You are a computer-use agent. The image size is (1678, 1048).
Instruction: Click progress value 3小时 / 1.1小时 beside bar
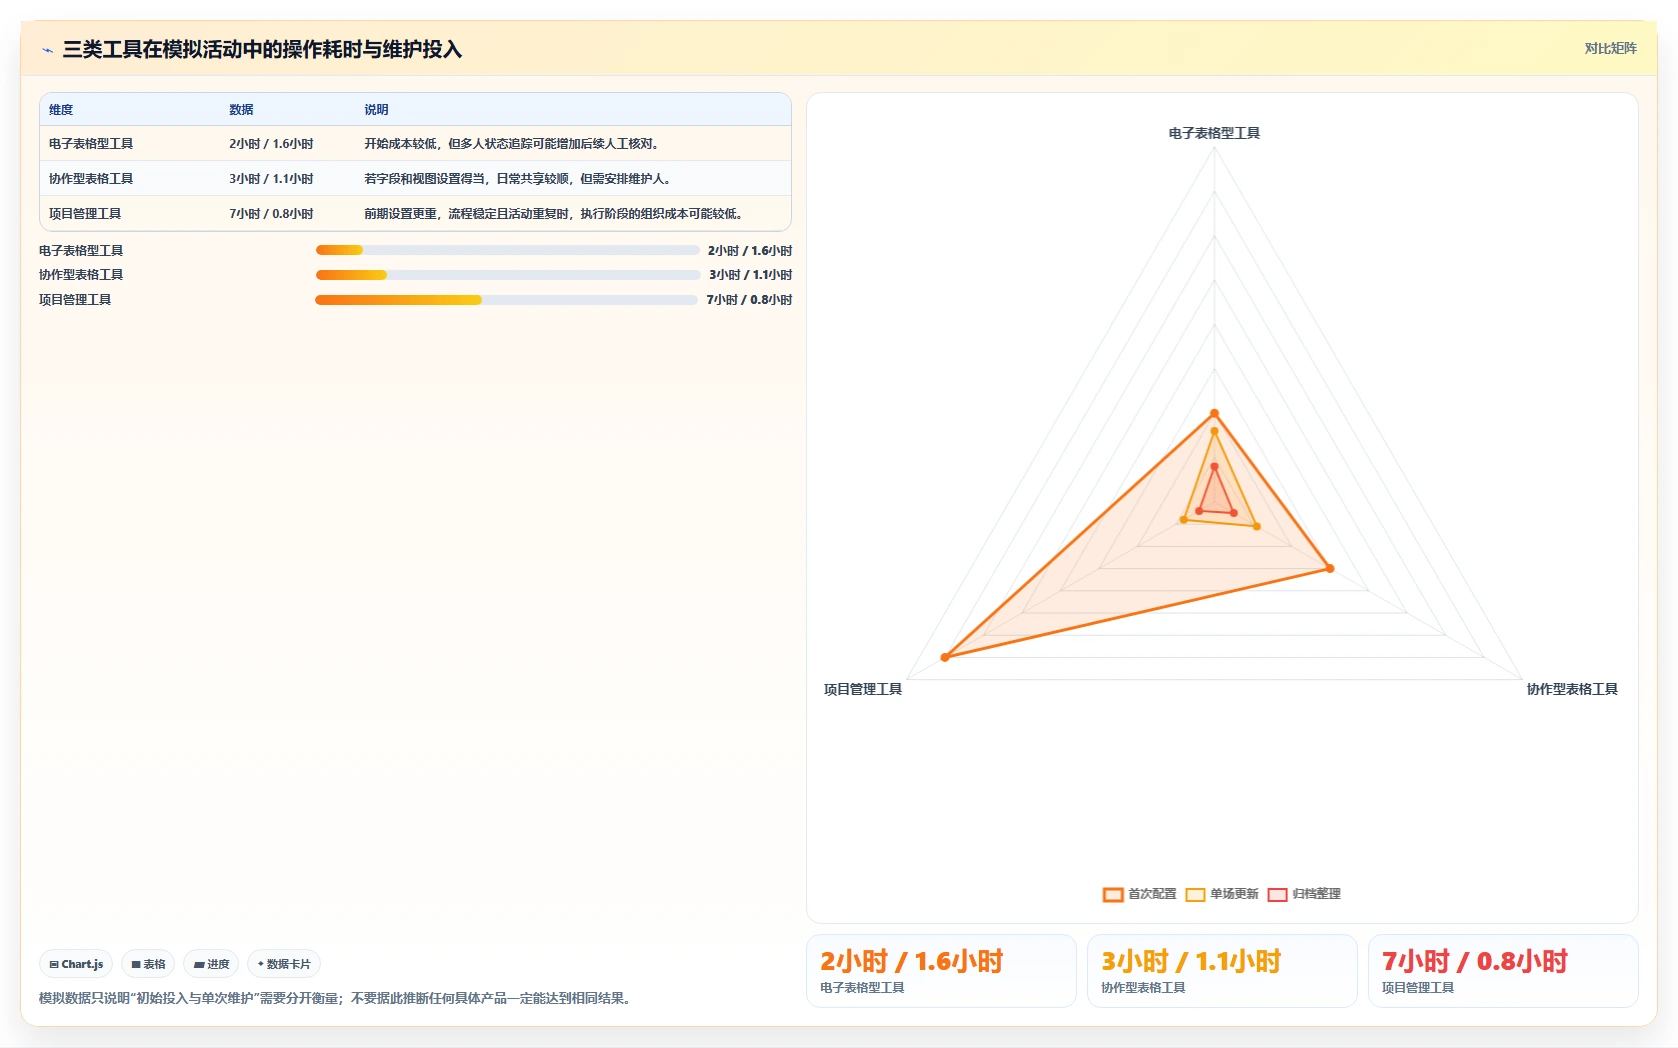(751, 275)
